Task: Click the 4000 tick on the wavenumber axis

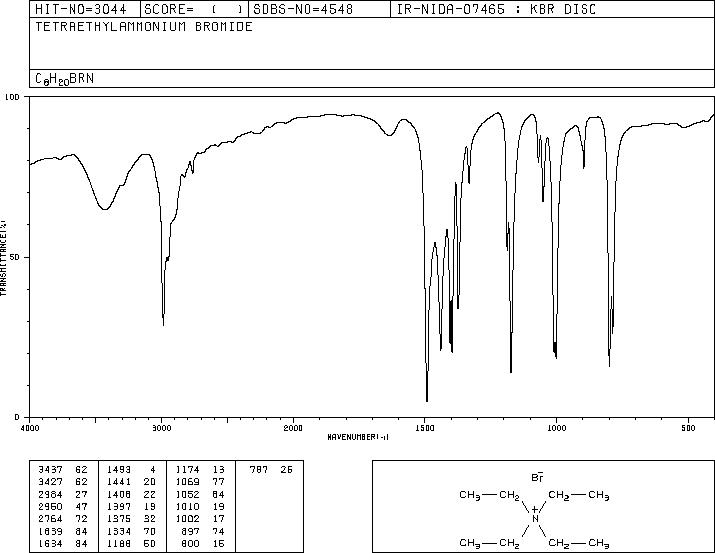Action: [30, 428]
